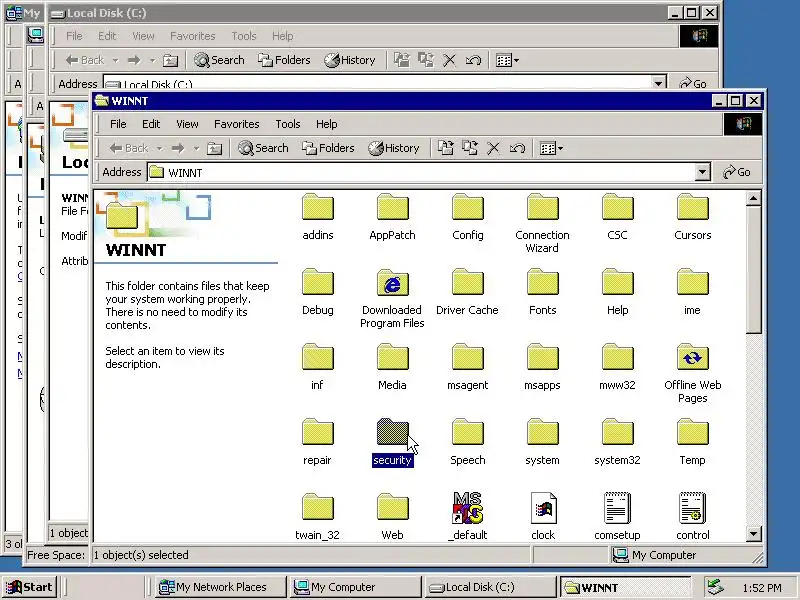Screen dimensions: 800x600
Task: Open Forward history dropdown arrow in WINNT
Action: [196, 148]
